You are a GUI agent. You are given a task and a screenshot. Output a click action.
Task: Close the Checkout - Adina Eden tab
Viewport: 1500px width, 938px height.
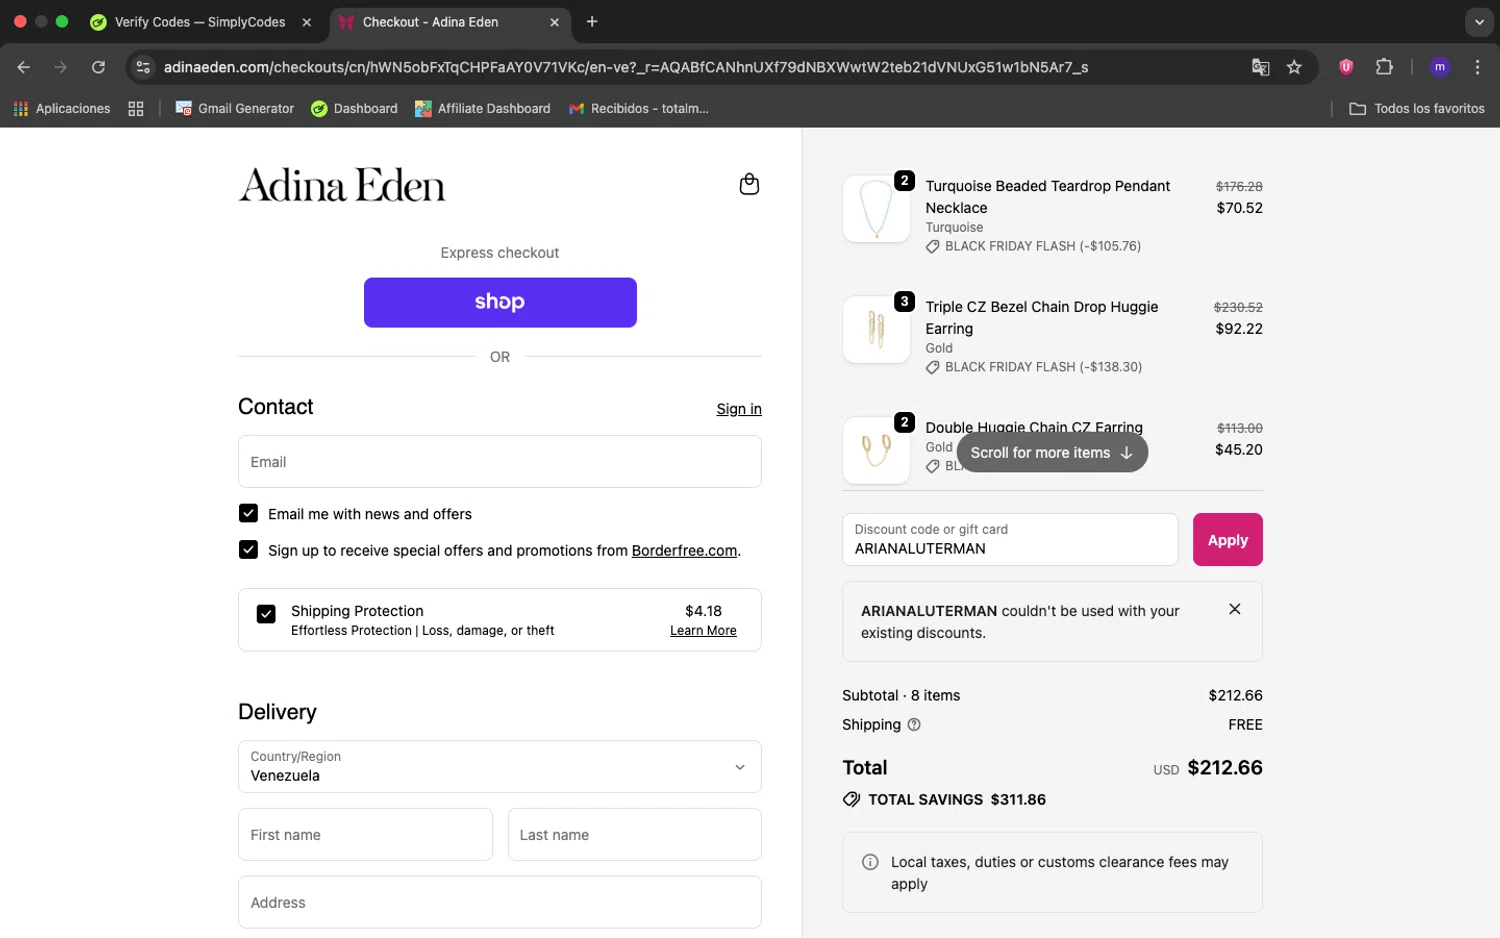coord(554,22)
